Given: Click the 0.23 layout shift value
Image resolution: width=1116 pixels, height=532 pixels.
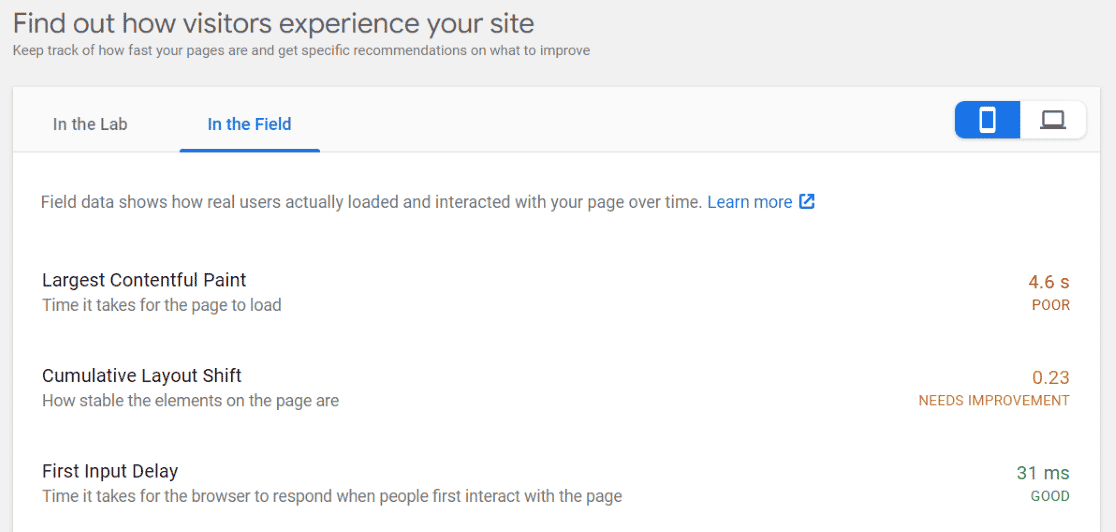Looking at the screenshot, I should tap(1051, 377).
